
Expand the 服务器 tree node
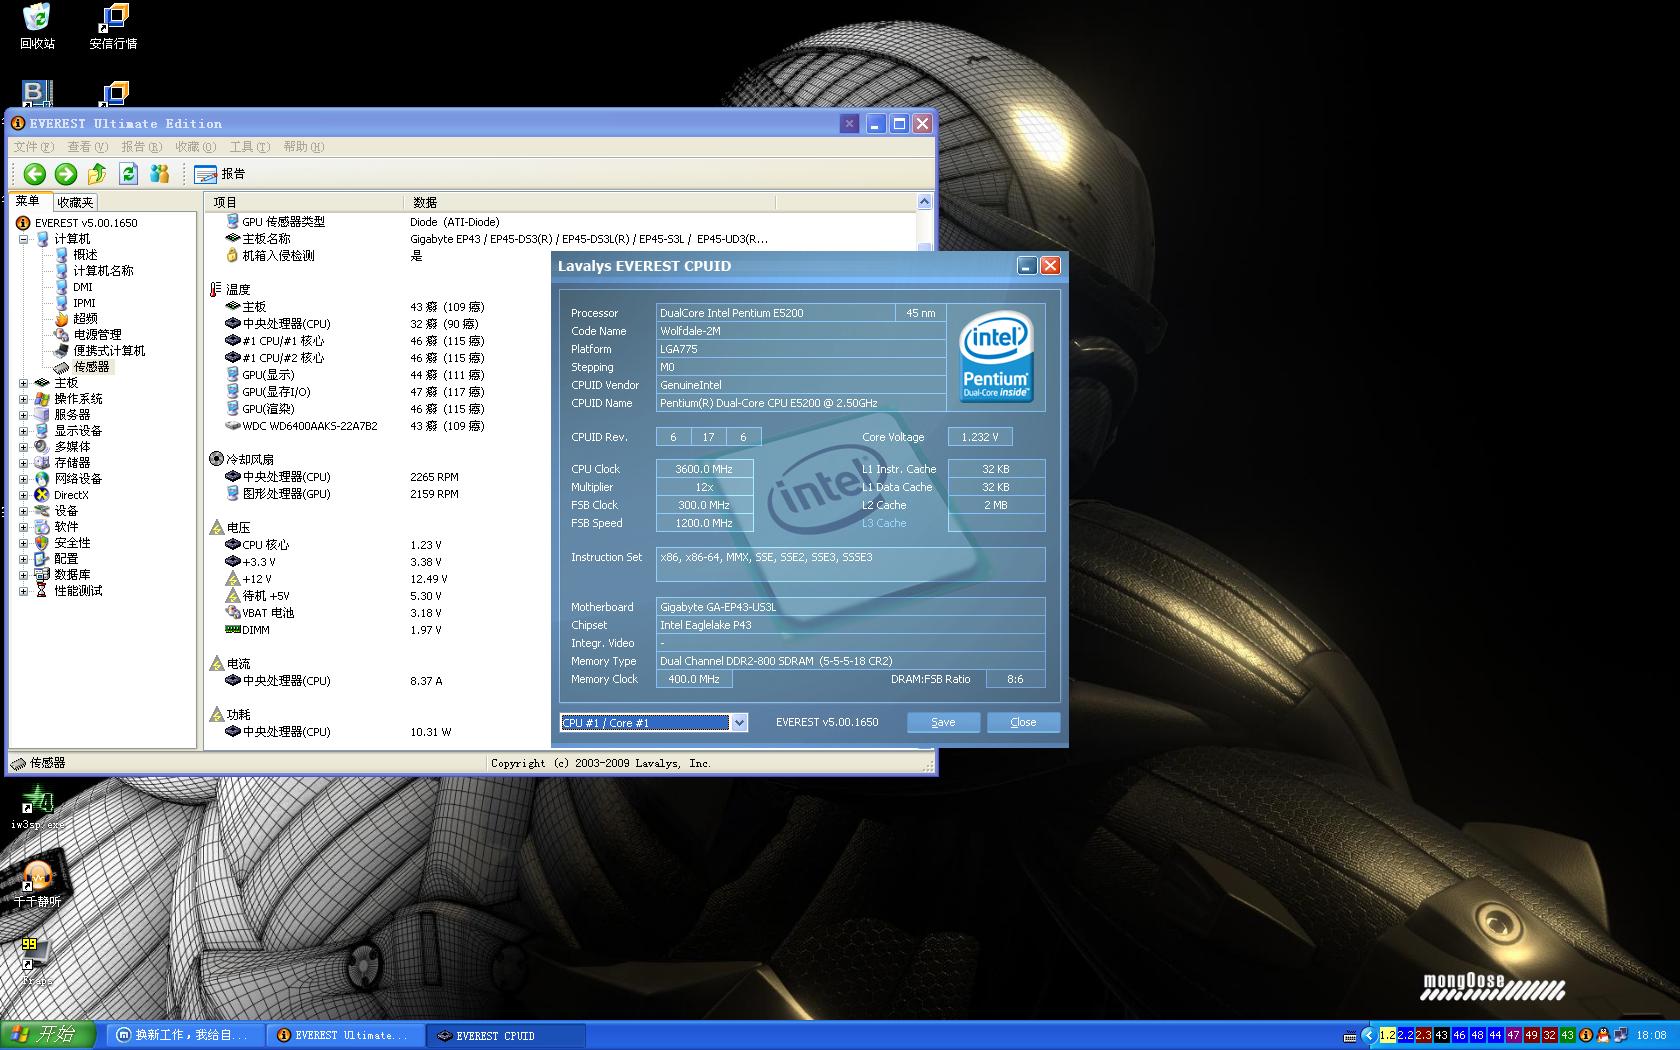[23, 415]
